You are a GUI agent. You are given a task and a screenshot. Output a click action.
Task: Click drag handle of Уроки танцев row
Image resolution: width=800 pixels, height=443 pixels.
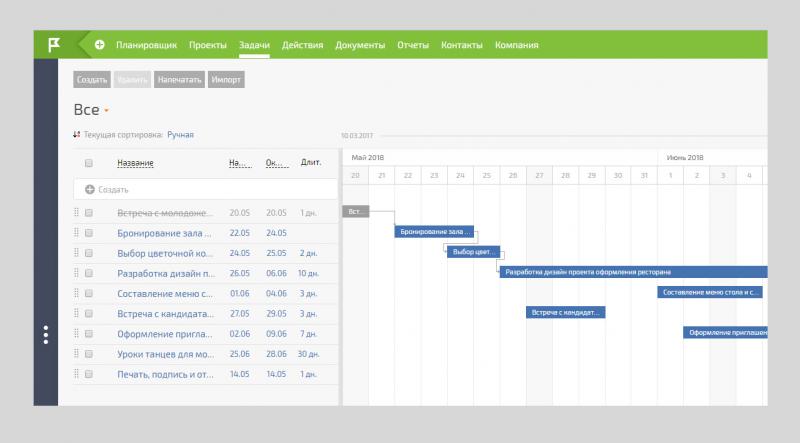(x=76, y=354)
